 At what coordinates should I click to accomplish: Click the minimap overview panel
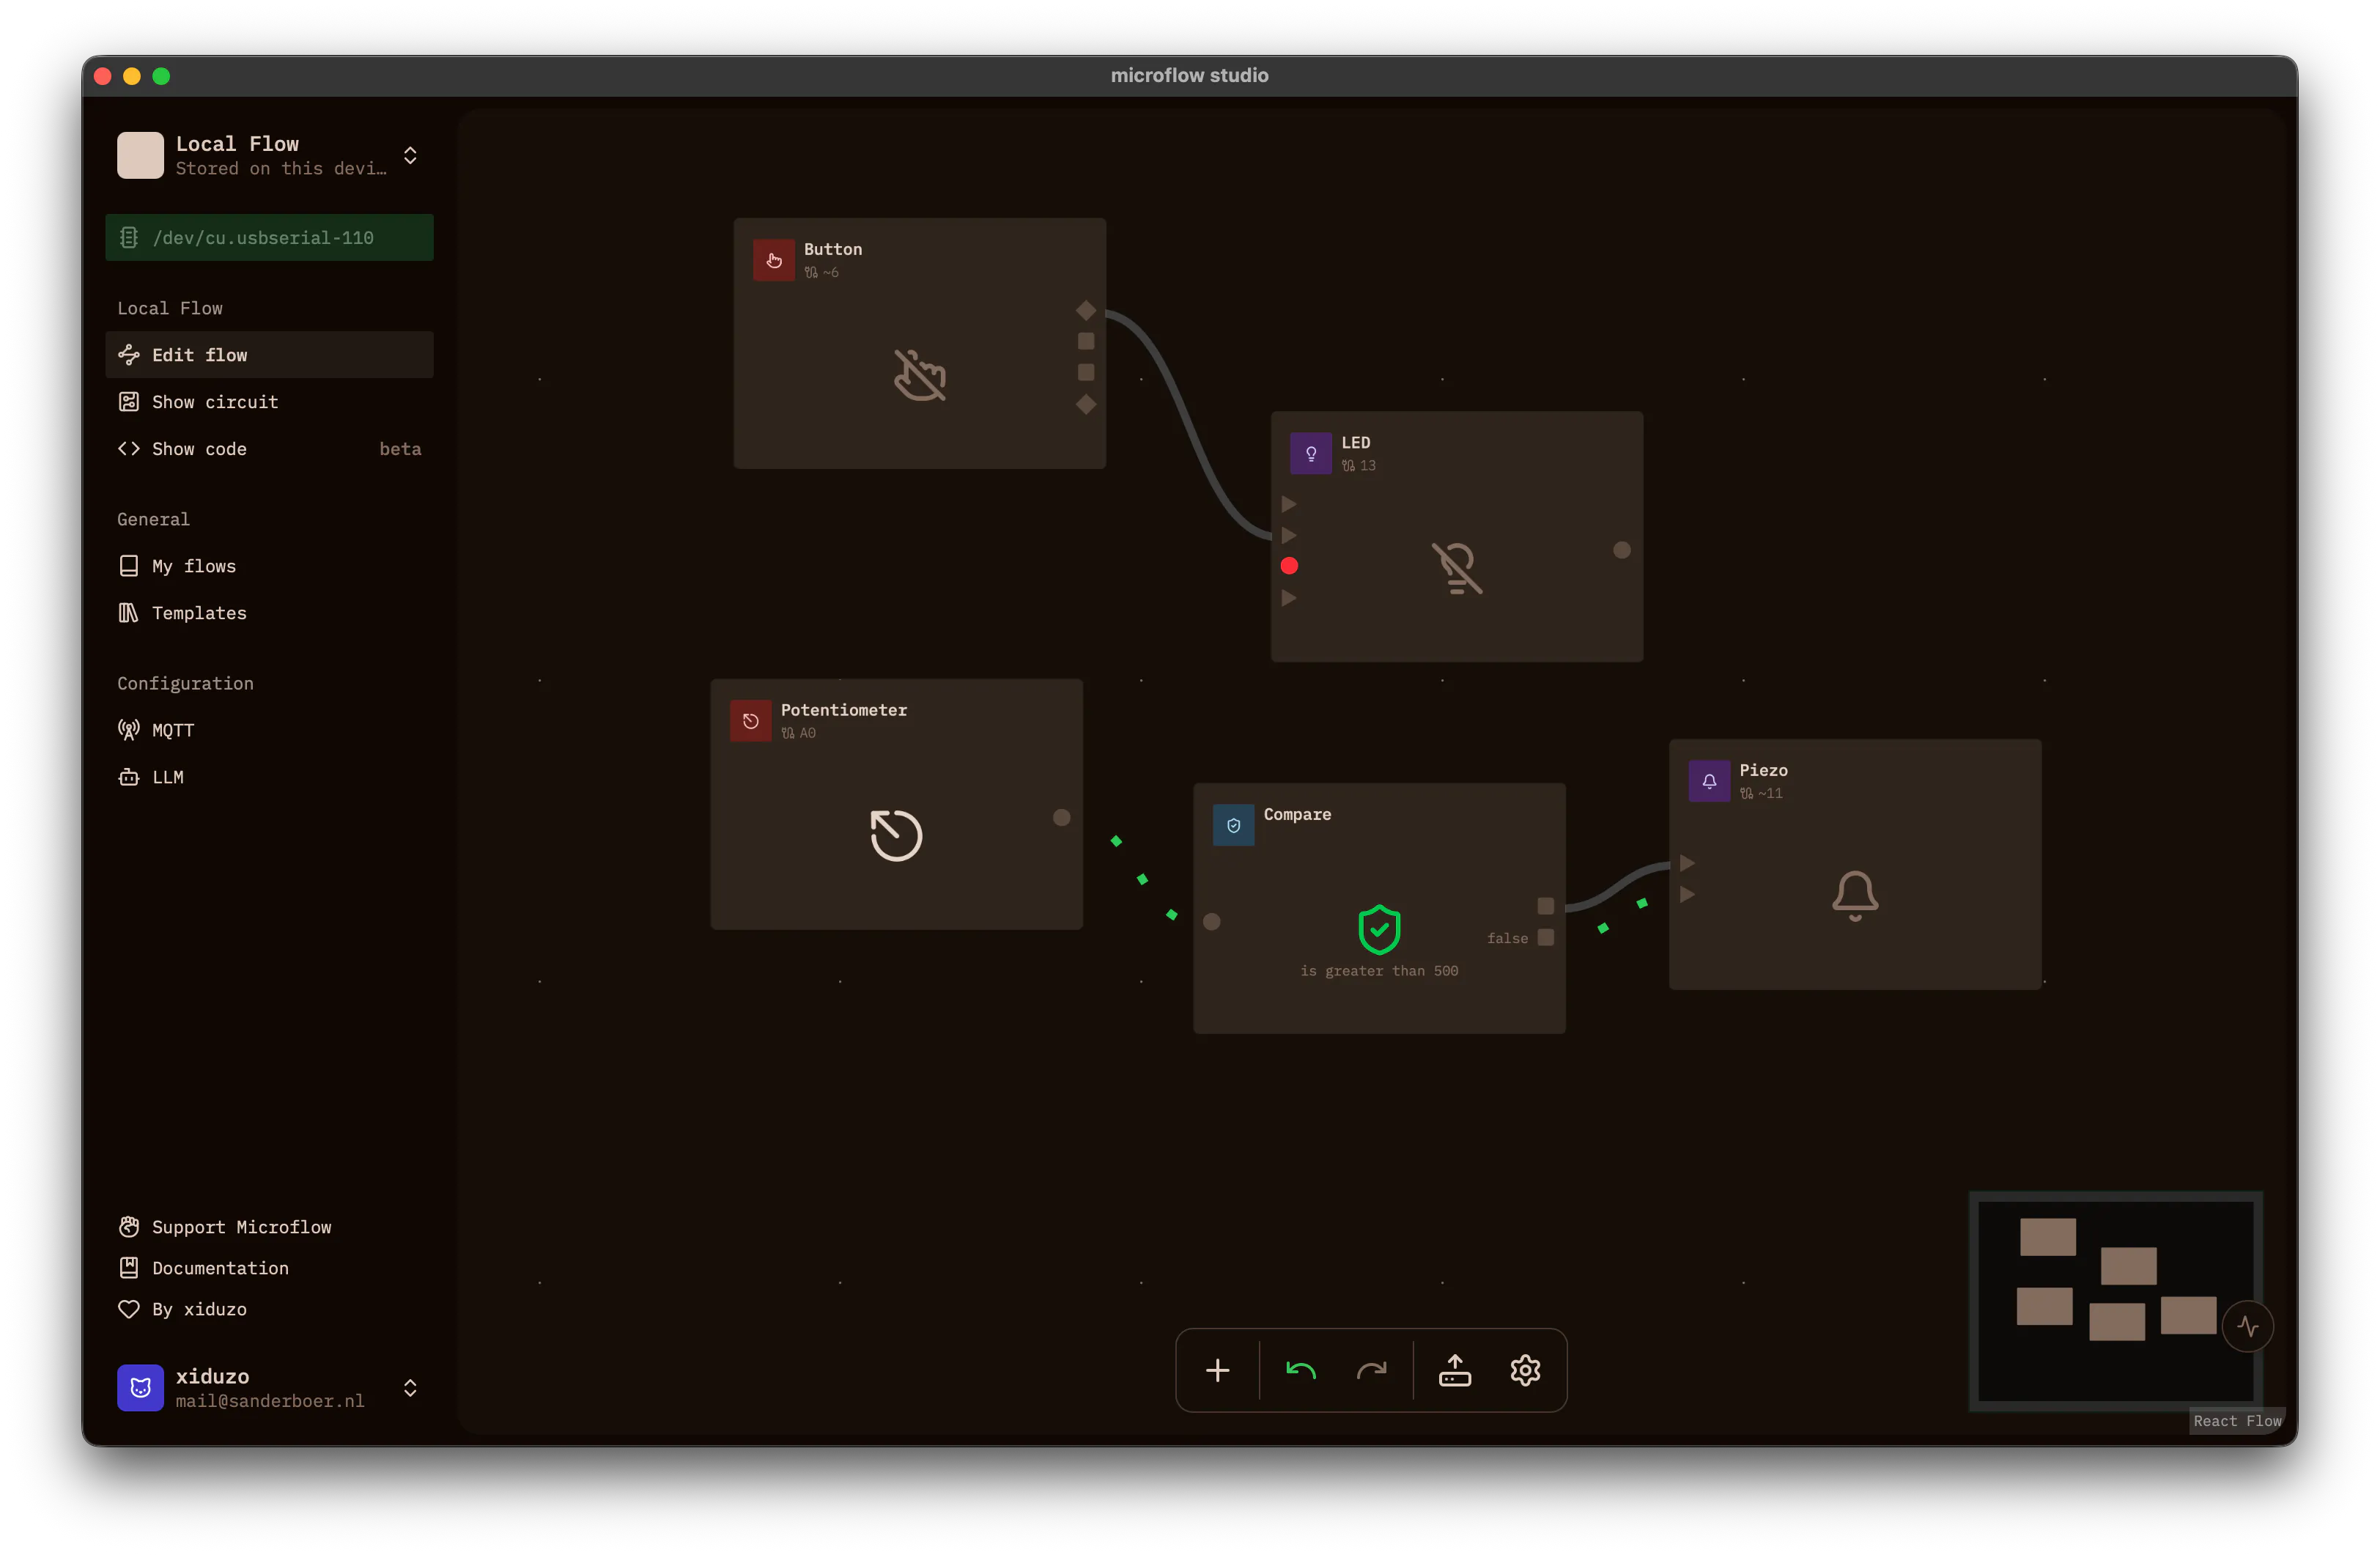point(2116,1301)
